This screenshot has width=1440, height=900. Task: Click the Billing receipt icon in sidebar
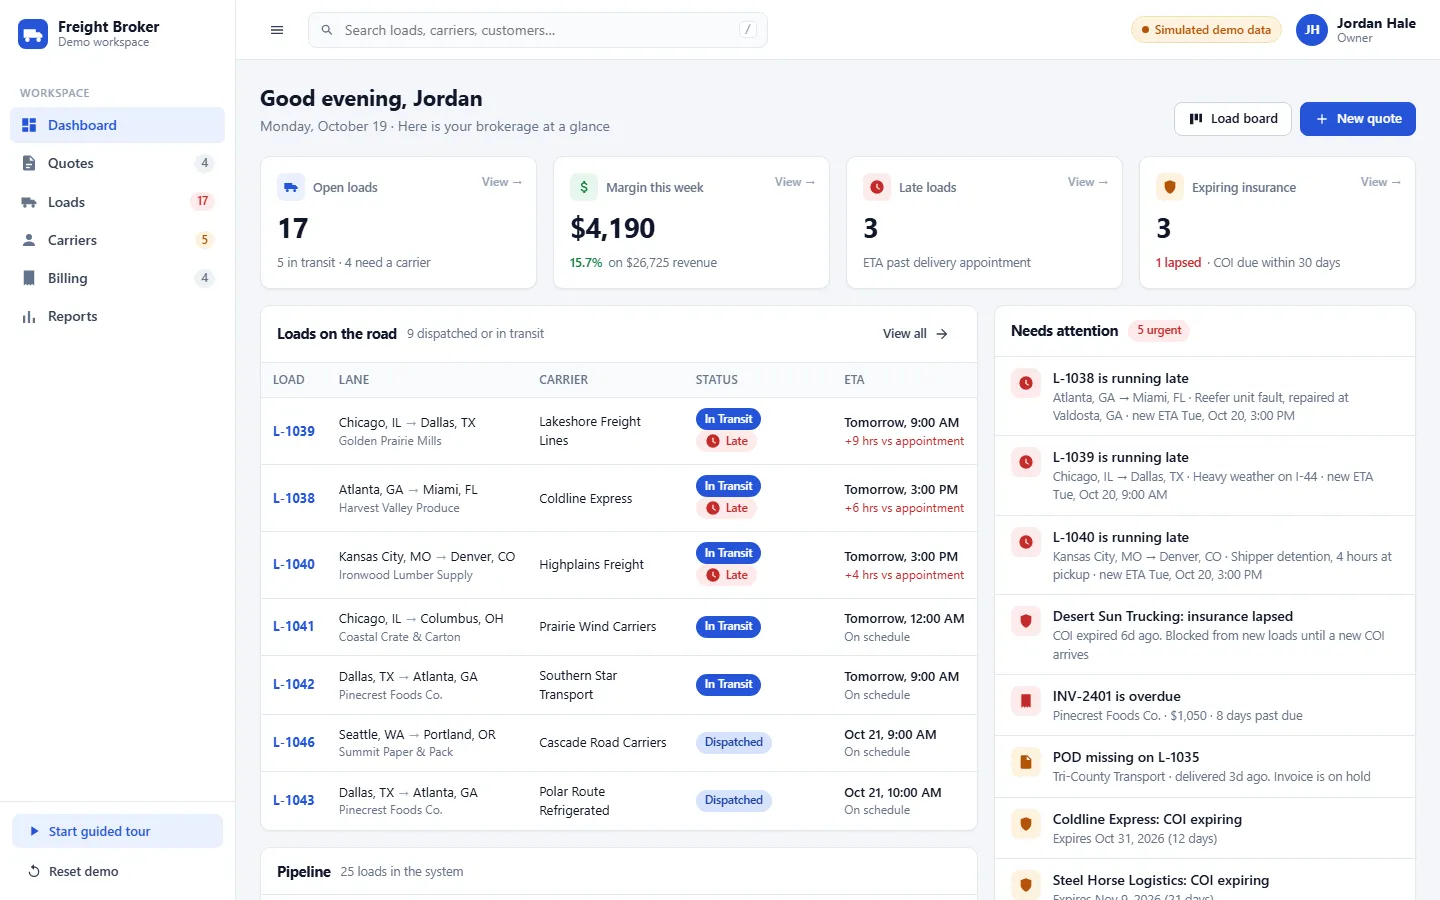point(29,278)
